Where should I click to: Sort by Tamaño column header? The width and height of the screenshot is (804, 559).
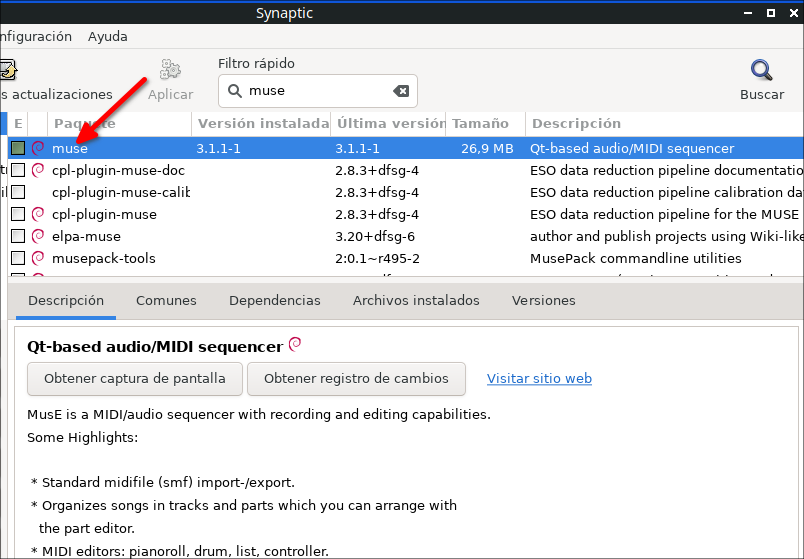pyautogui.click(x=486, y=124)
